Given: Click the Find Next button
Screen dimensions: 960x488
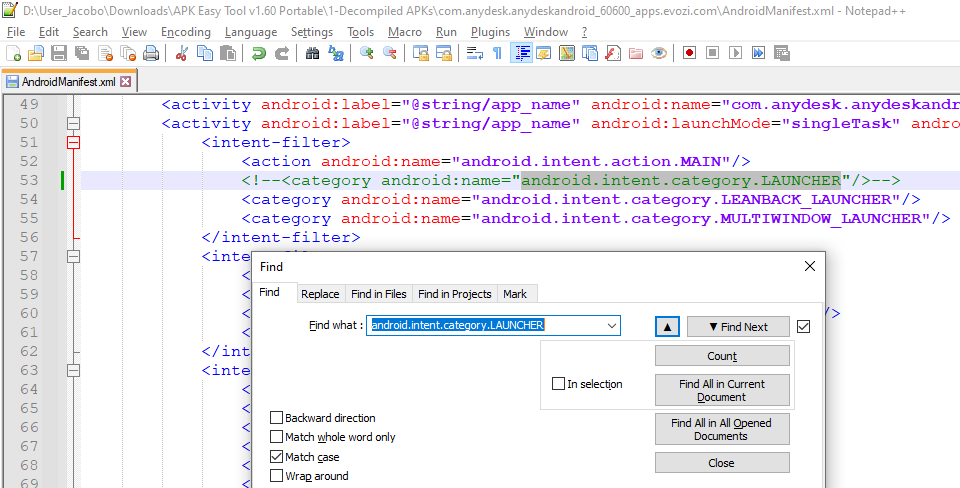Looking at the screenshot, I should pyautogui.click(x=738, y=326).
